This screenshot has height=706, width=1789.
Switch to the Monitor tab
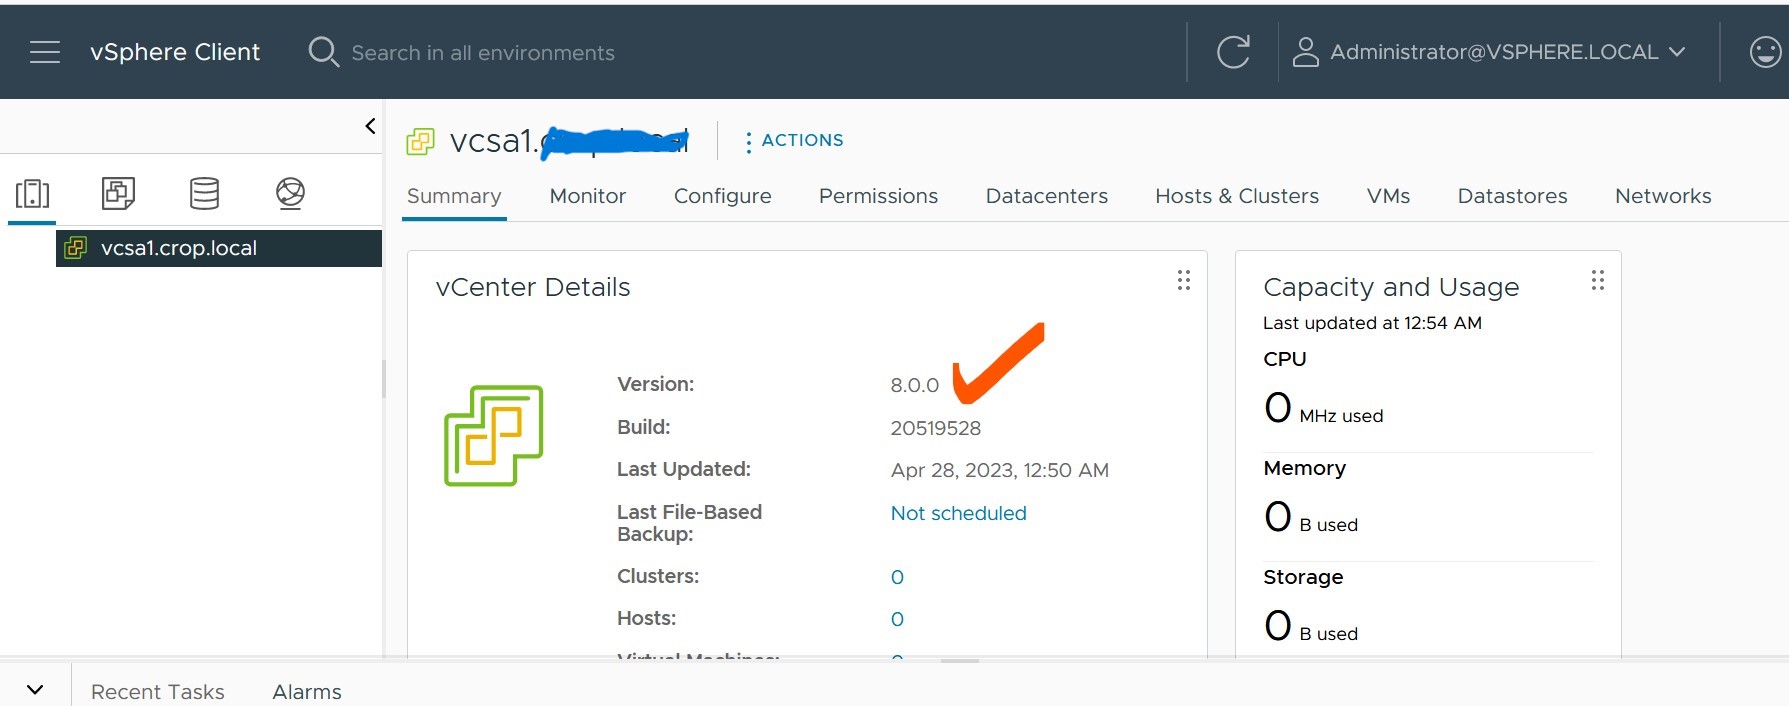point(588,196)
